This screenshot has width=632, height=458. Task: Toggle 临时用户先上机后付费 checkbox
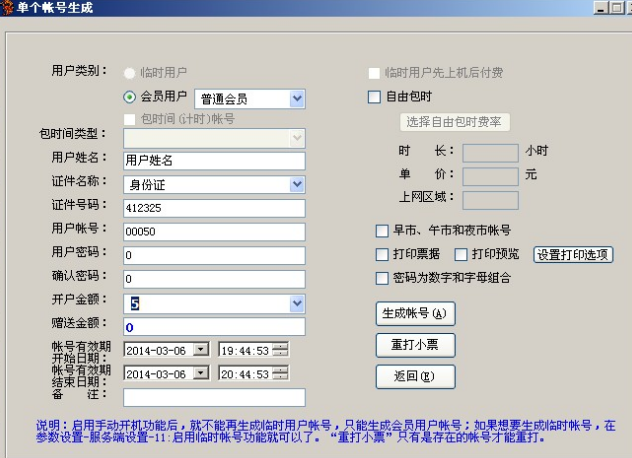[x=374, y=73]
